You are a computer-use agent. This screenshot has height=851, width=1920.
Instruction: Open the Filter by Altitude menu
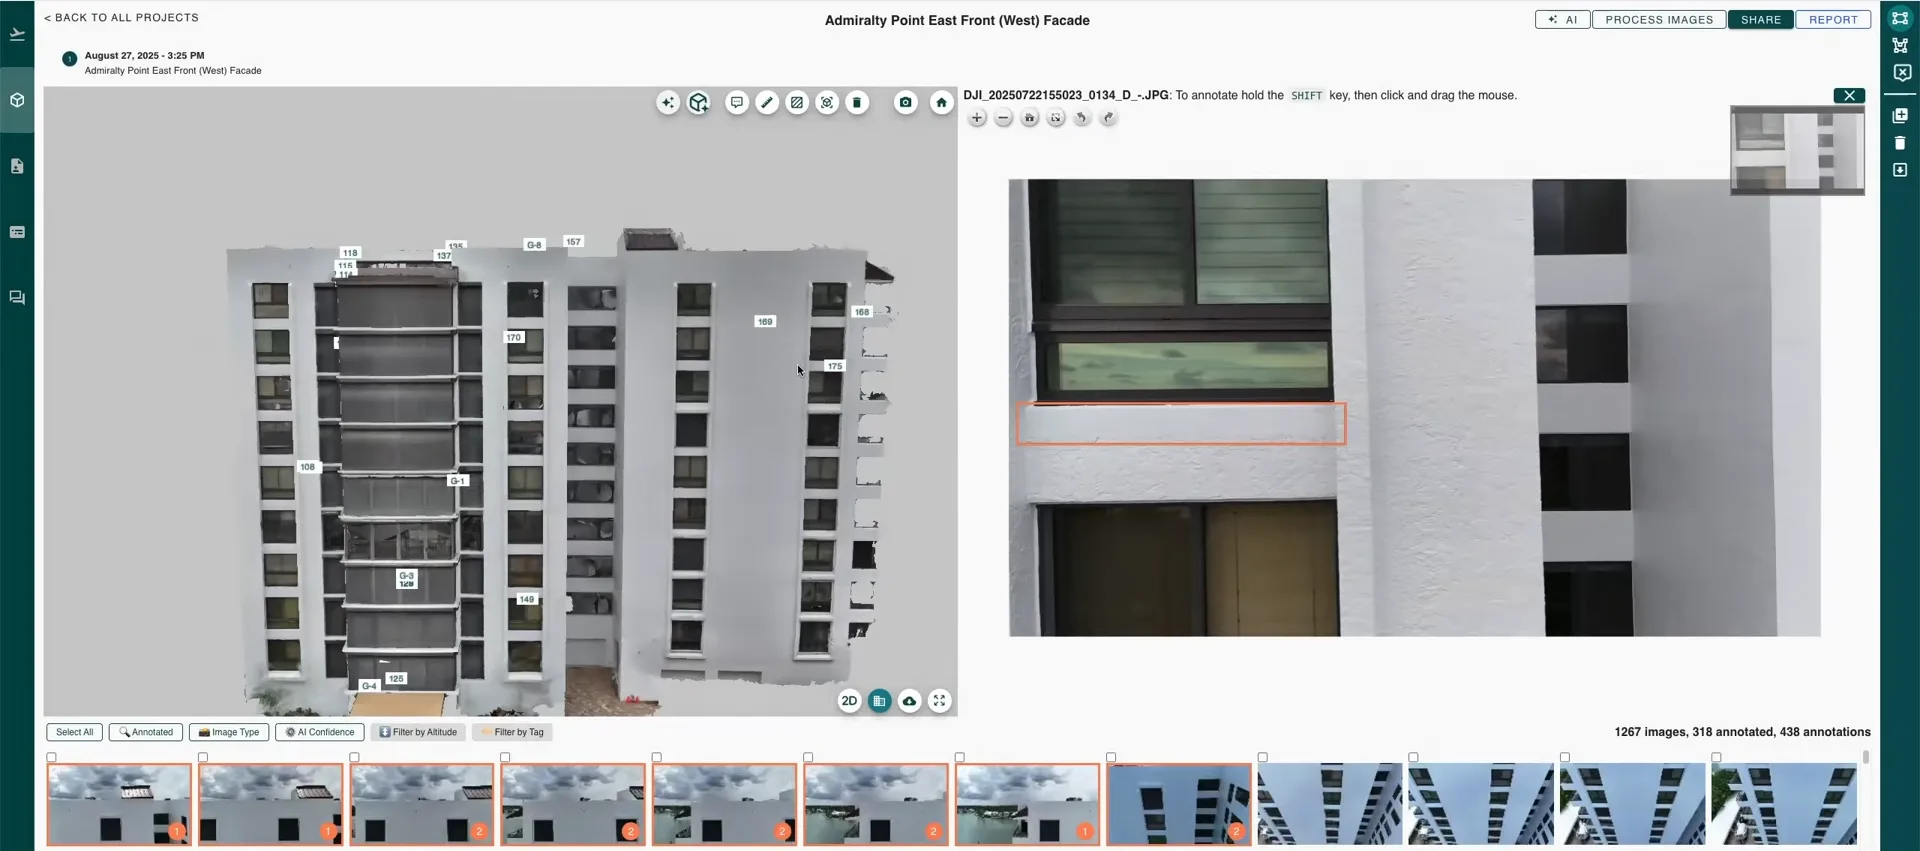[418, 732]
